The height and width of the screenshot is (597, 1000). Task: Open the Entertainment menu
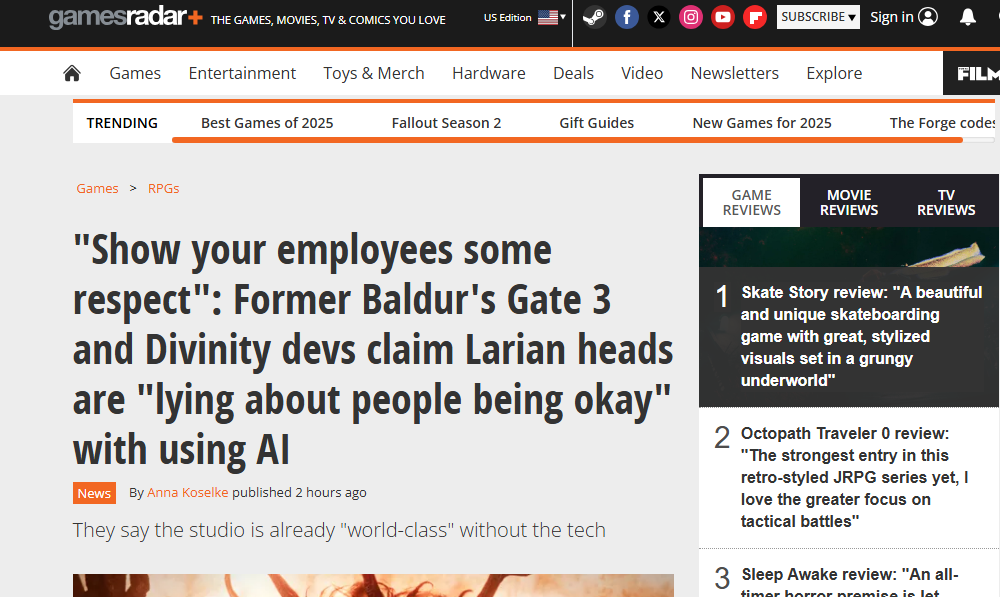[242, 73]
